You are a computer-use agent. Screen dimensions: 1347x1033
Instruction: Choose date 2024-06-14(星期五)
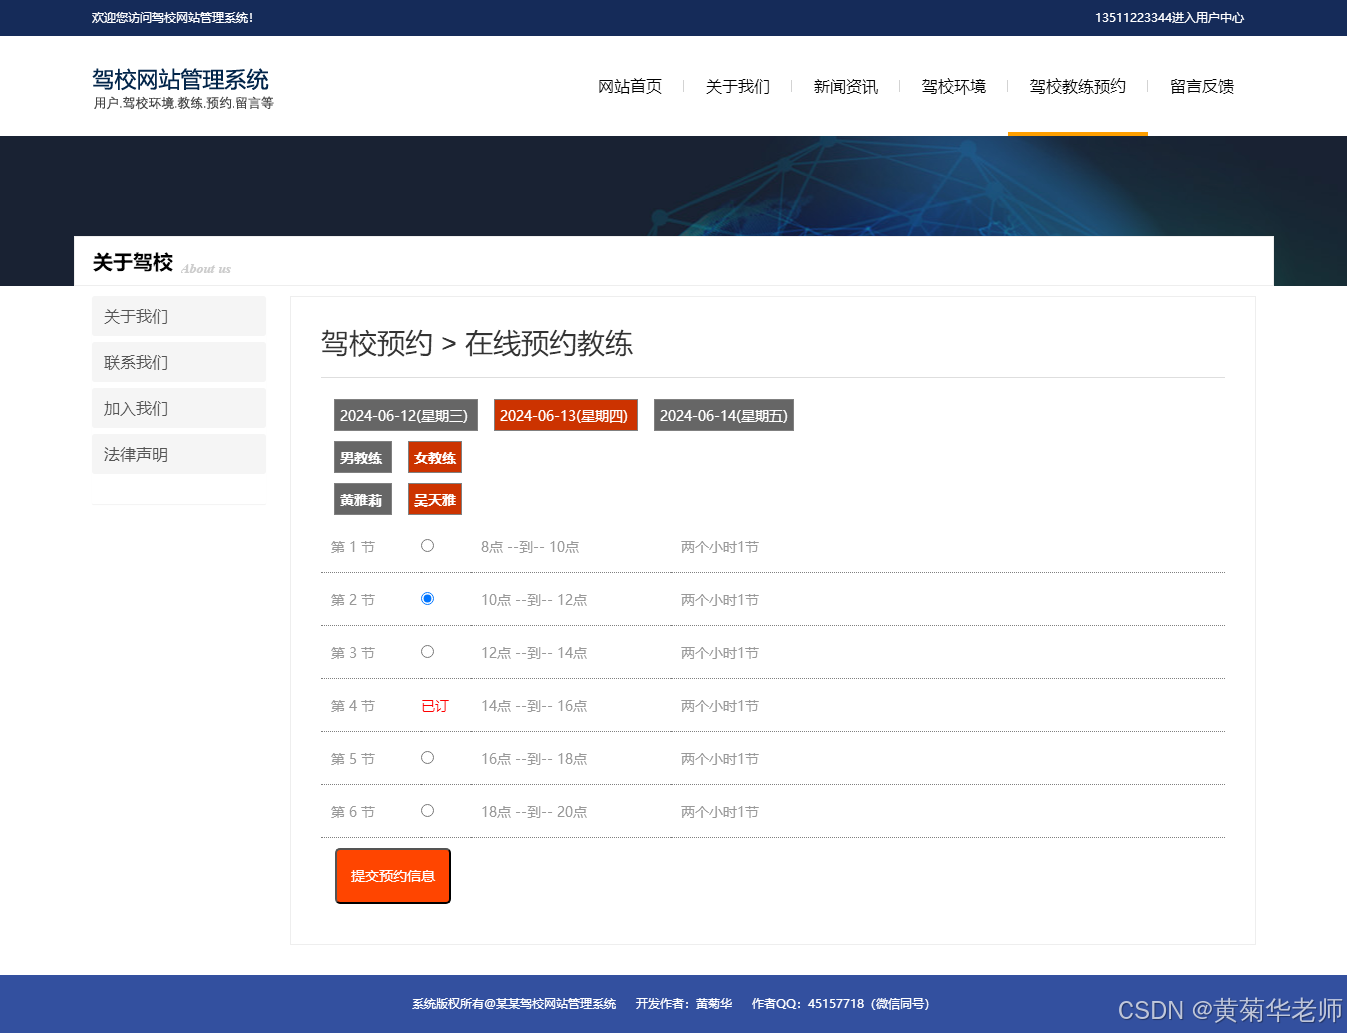pyautogui.click(x=724, y=415)
